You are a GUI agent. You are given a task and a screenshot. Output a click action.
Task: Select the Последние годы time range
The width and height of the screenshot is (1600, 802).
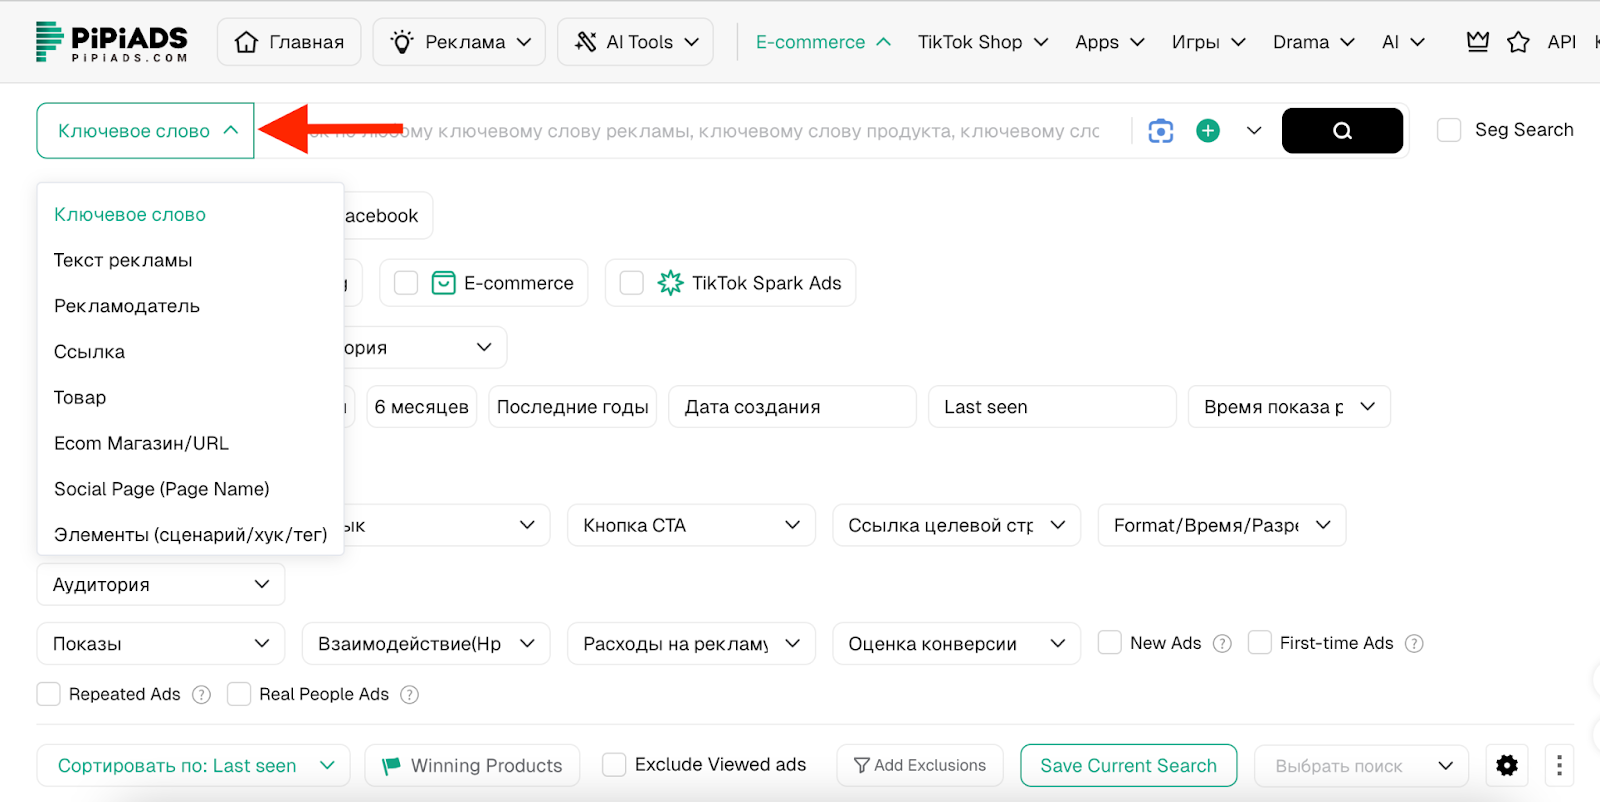point(572,407)
